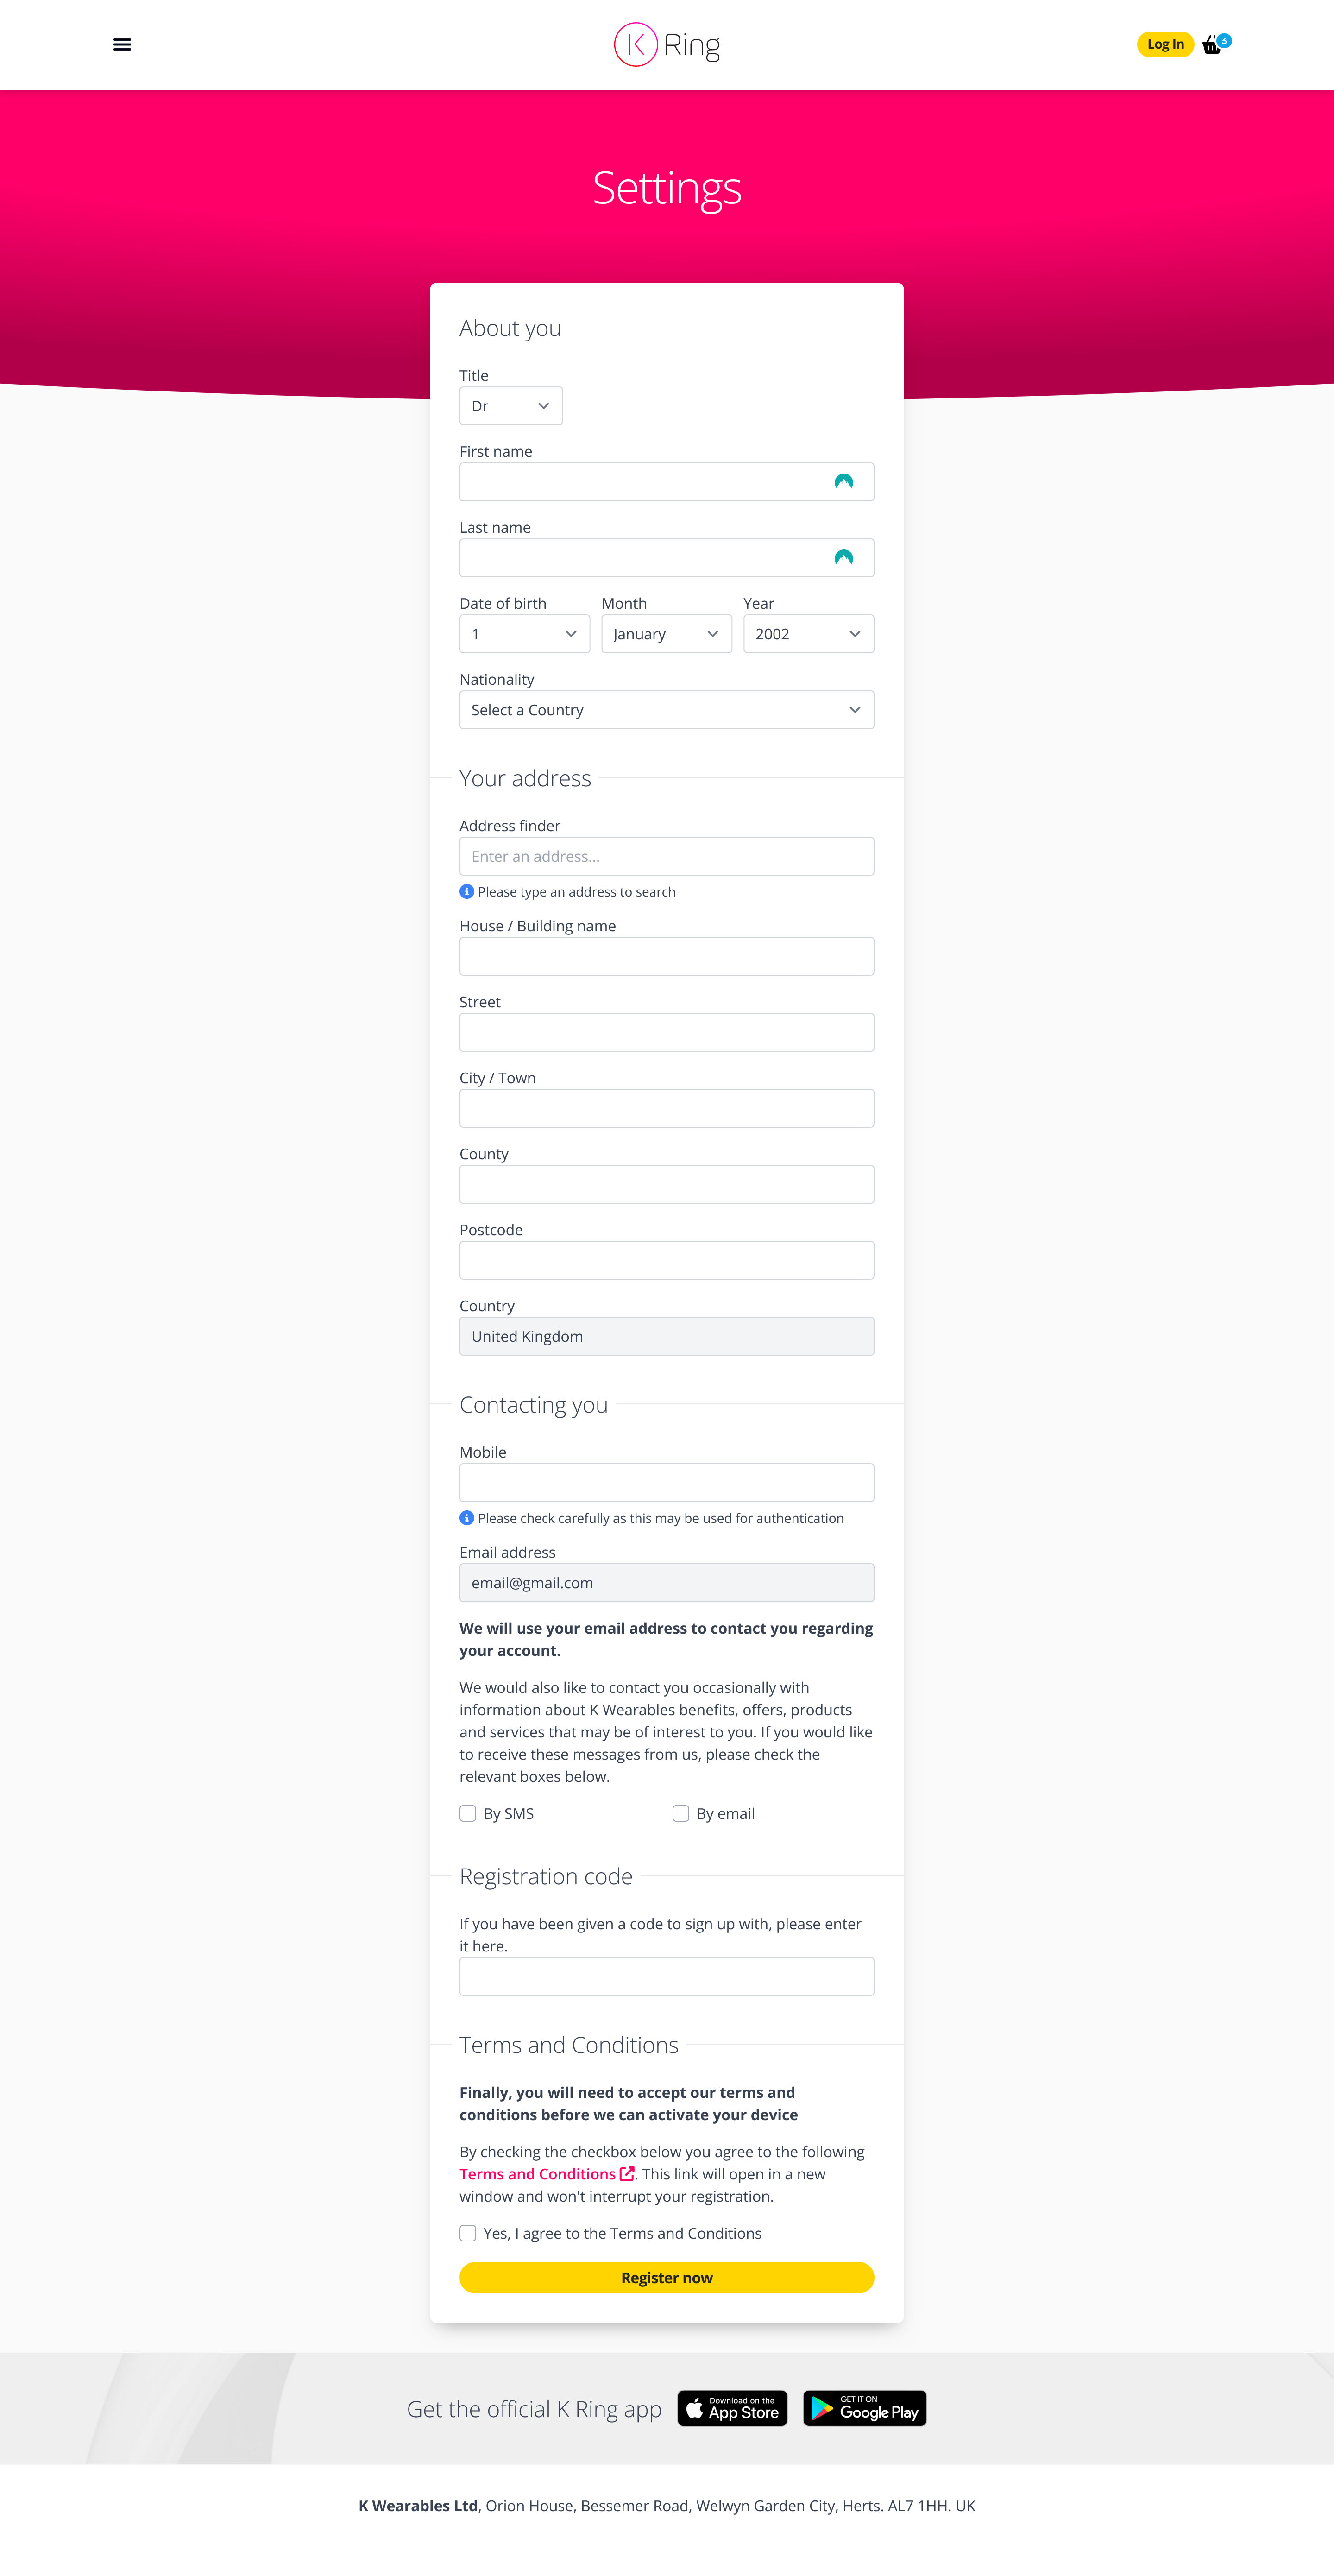
Task: Expand the Title dropdown
Action: click(510, 406)
